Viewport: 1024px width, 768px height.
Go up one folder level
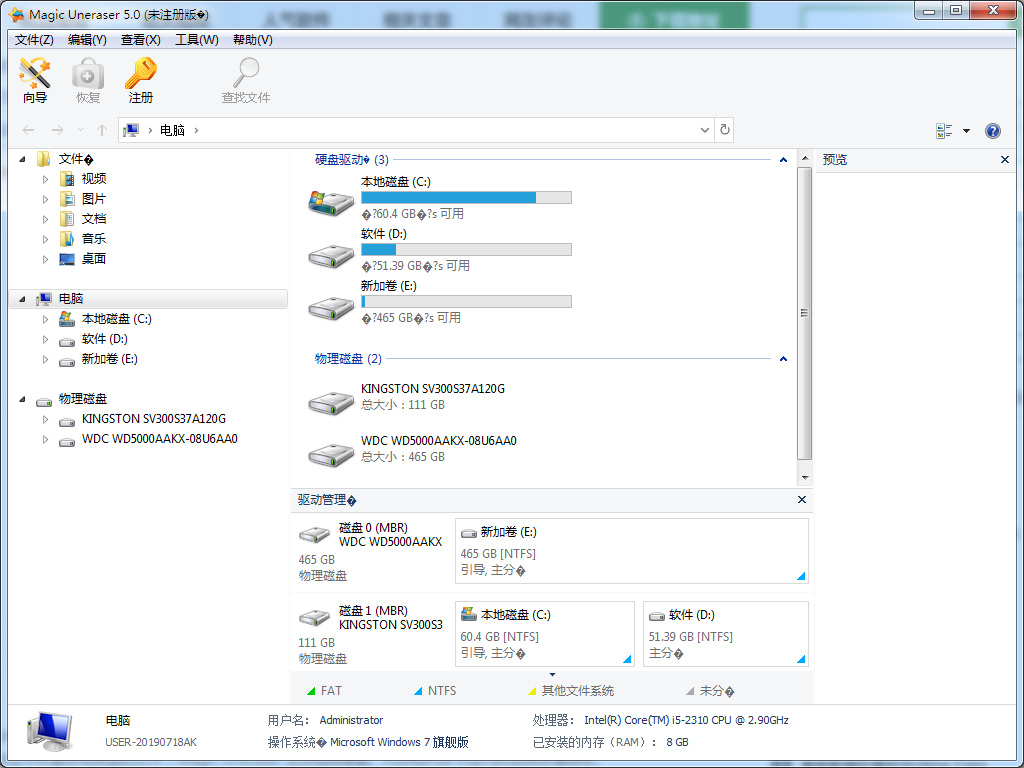click(102, 130)
